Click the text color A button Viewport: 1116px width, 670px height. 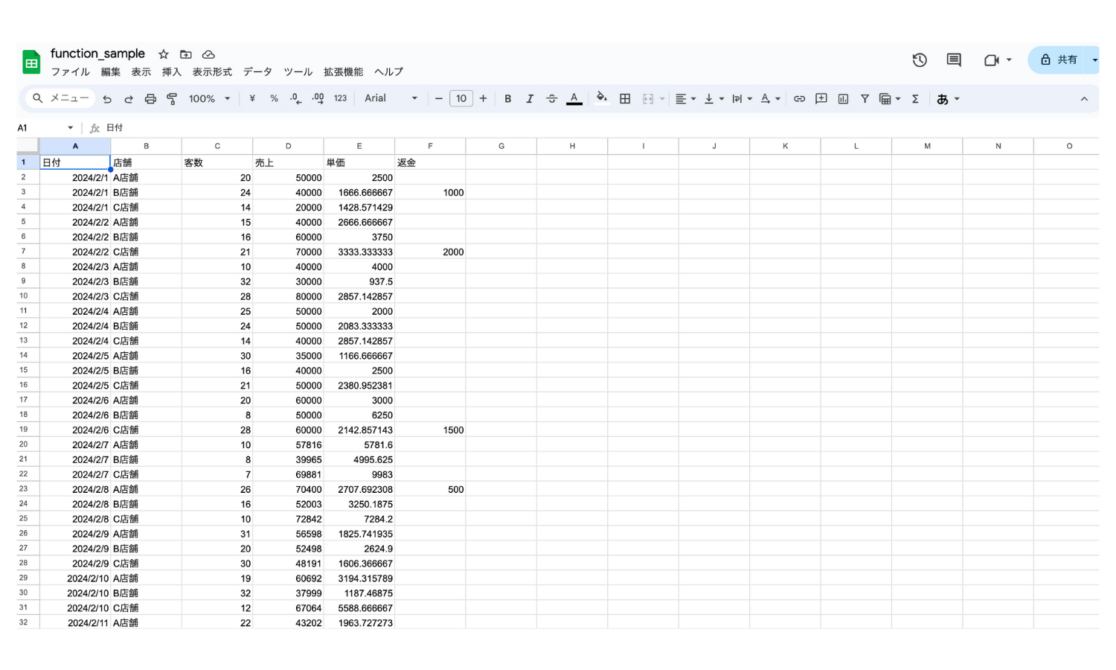(x=574, y=99)
